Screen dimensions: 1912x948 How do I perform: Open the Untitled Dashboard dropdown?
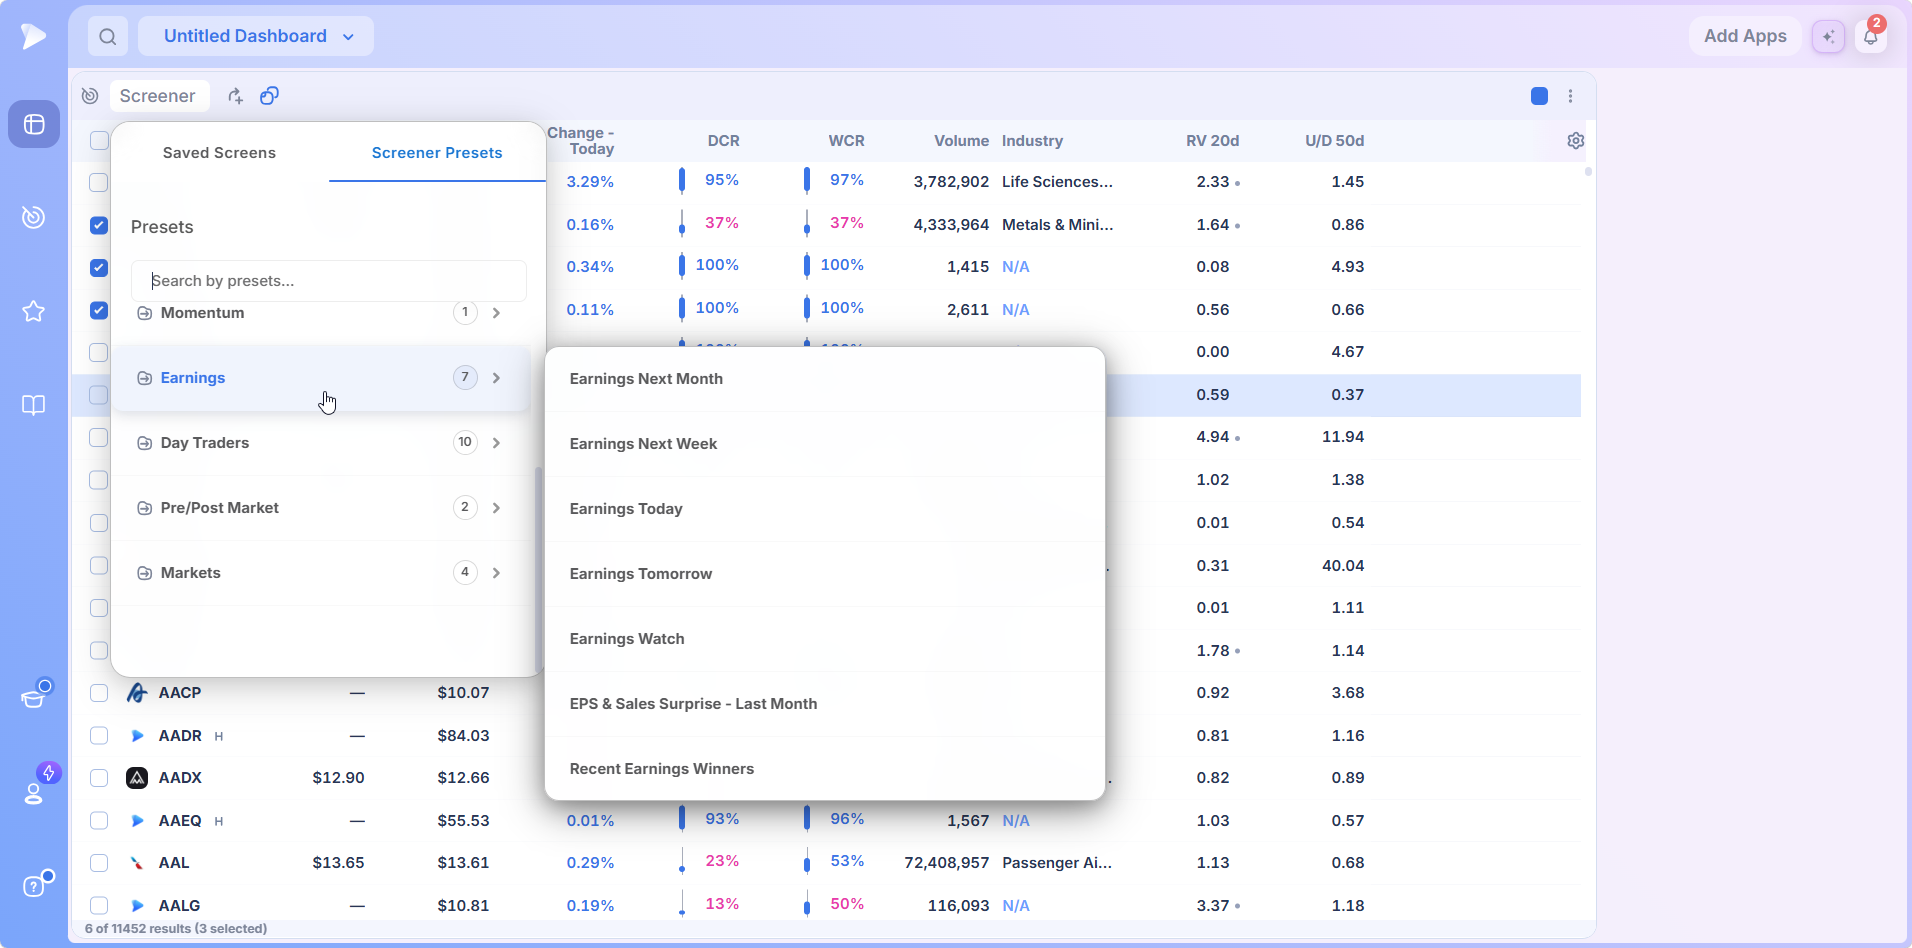(256, 37)
